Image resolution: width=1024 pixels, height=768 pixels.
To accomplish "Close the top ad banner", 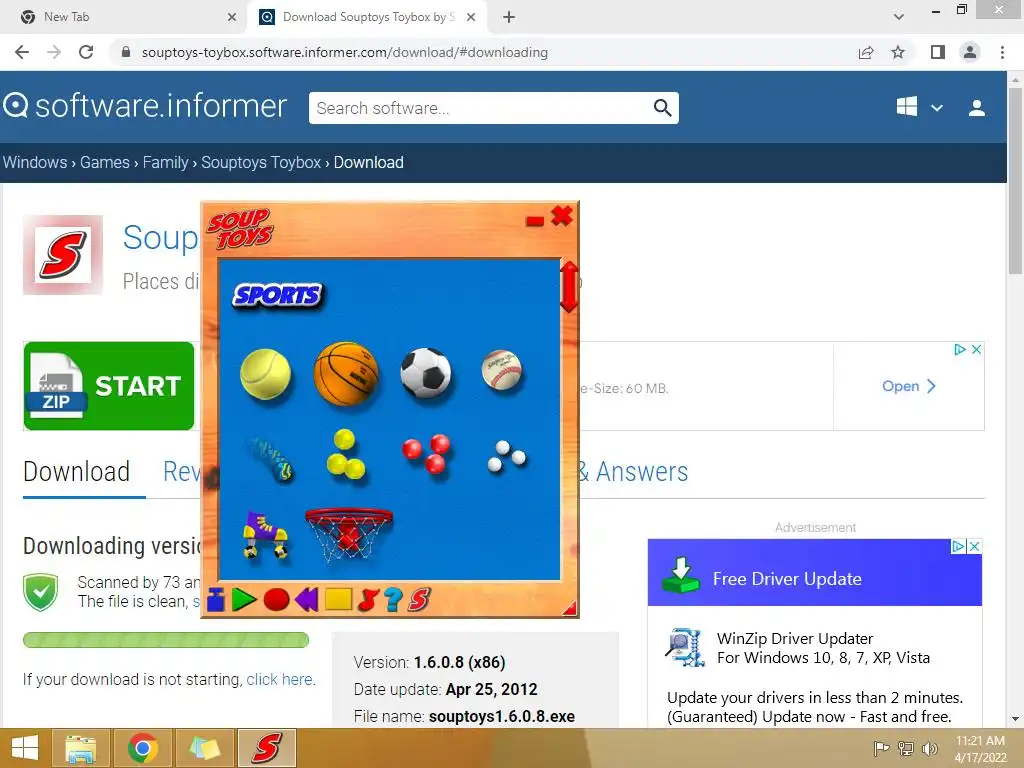I will tap(976, 349).
